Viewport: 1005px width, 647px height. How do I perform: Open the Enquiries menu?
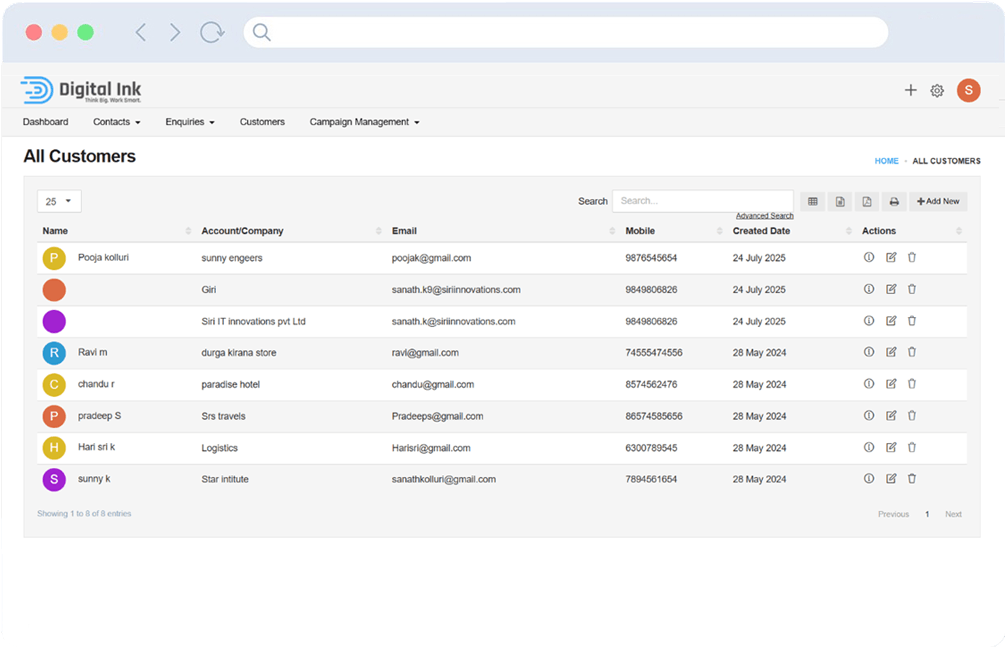pos(190,122)
